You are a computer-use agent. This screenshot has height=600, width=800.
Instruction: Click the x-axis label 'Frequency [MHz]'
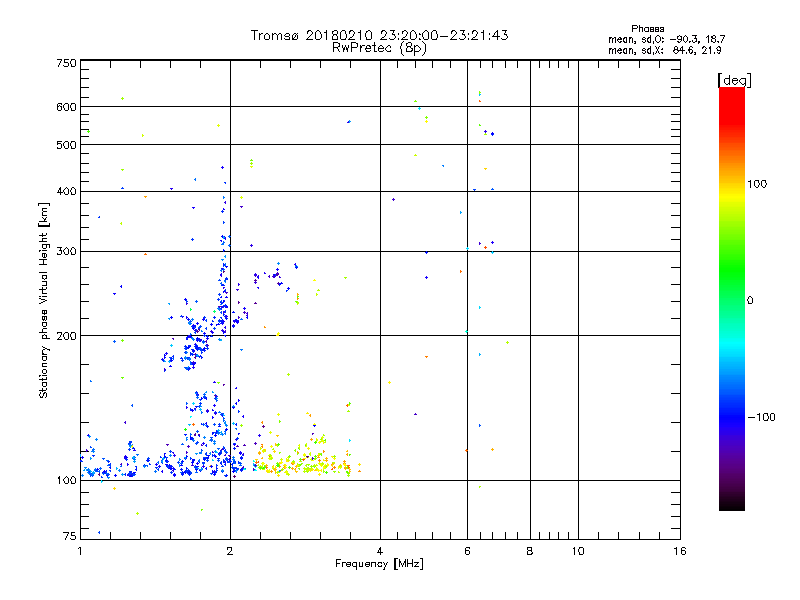[379, 564]
